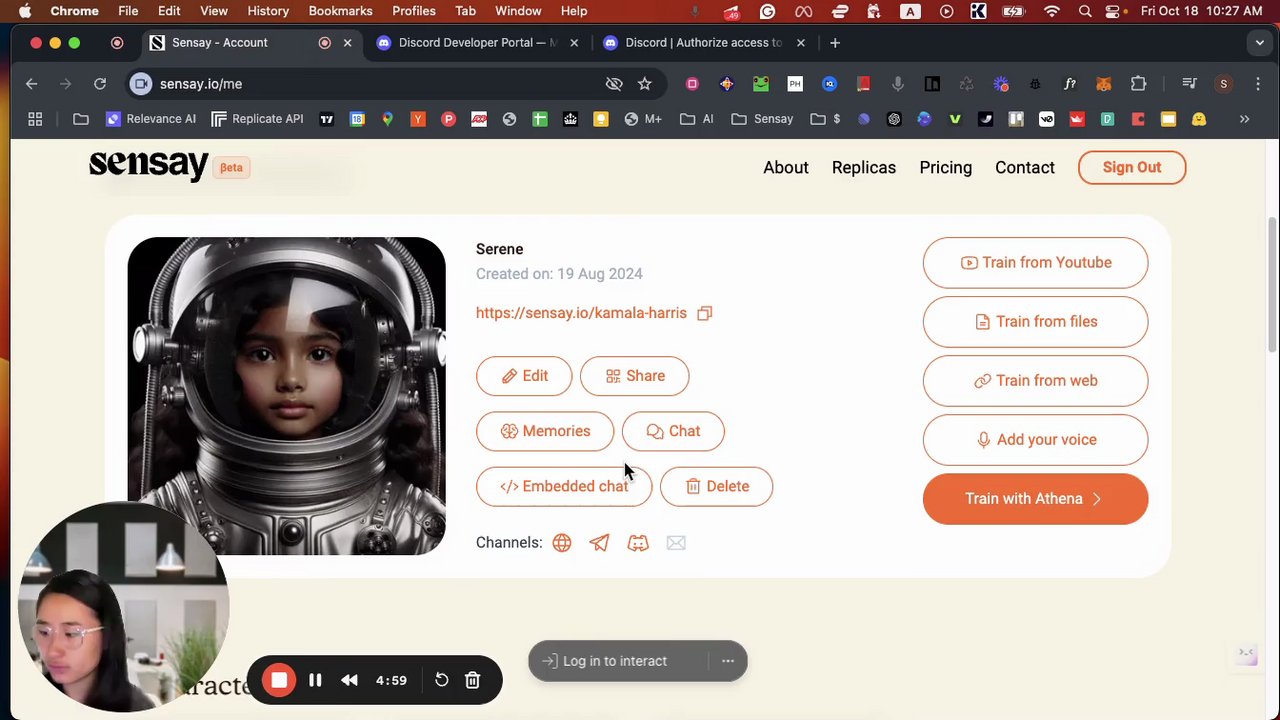This screenshot has height=720, width=1280.
Task: Open the three-dots menu beside Log in to interact
Action: (728, 661)
